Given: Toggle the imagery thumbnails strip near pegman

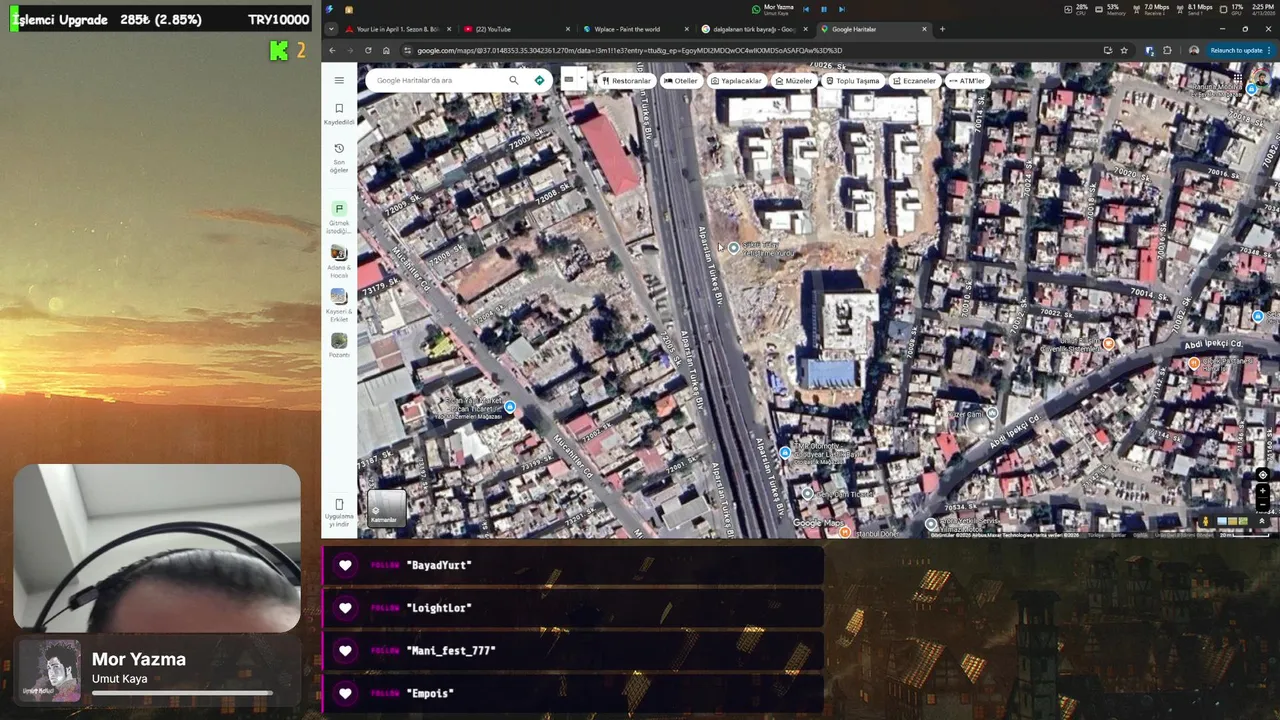Looking at the screenshot, I should pos(1233,521).
